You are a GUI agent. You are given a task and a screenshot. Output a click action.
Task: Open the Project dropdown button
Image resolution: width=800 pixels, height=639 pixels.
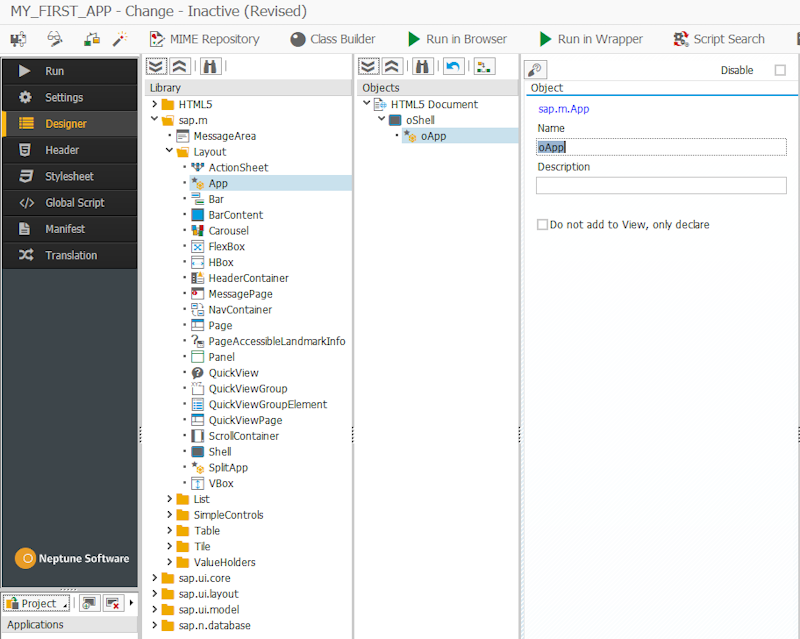pos(37,603)
